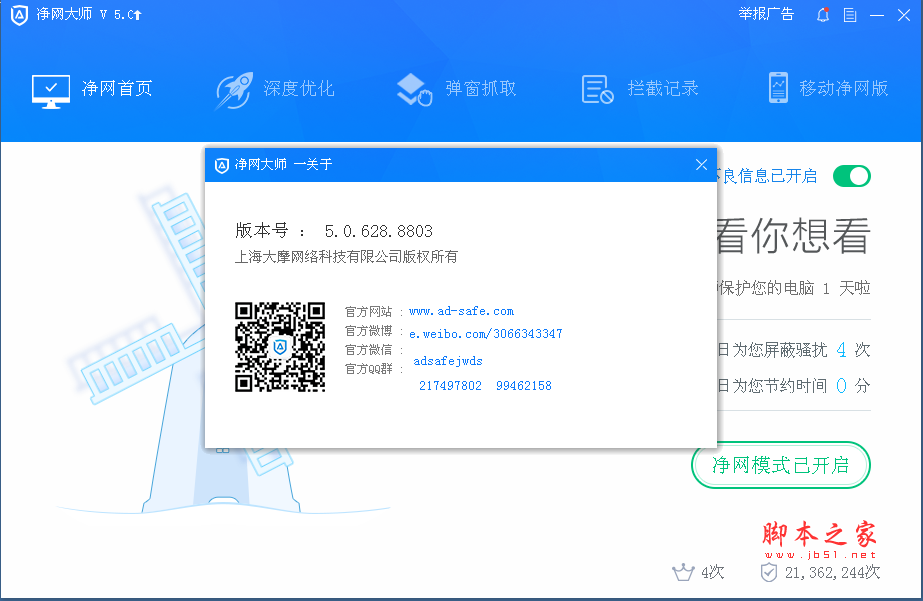Open the 弹窗抓取 tab
Image resolution: width=923 pixels, height=601 pixels.
click(457, 89)
